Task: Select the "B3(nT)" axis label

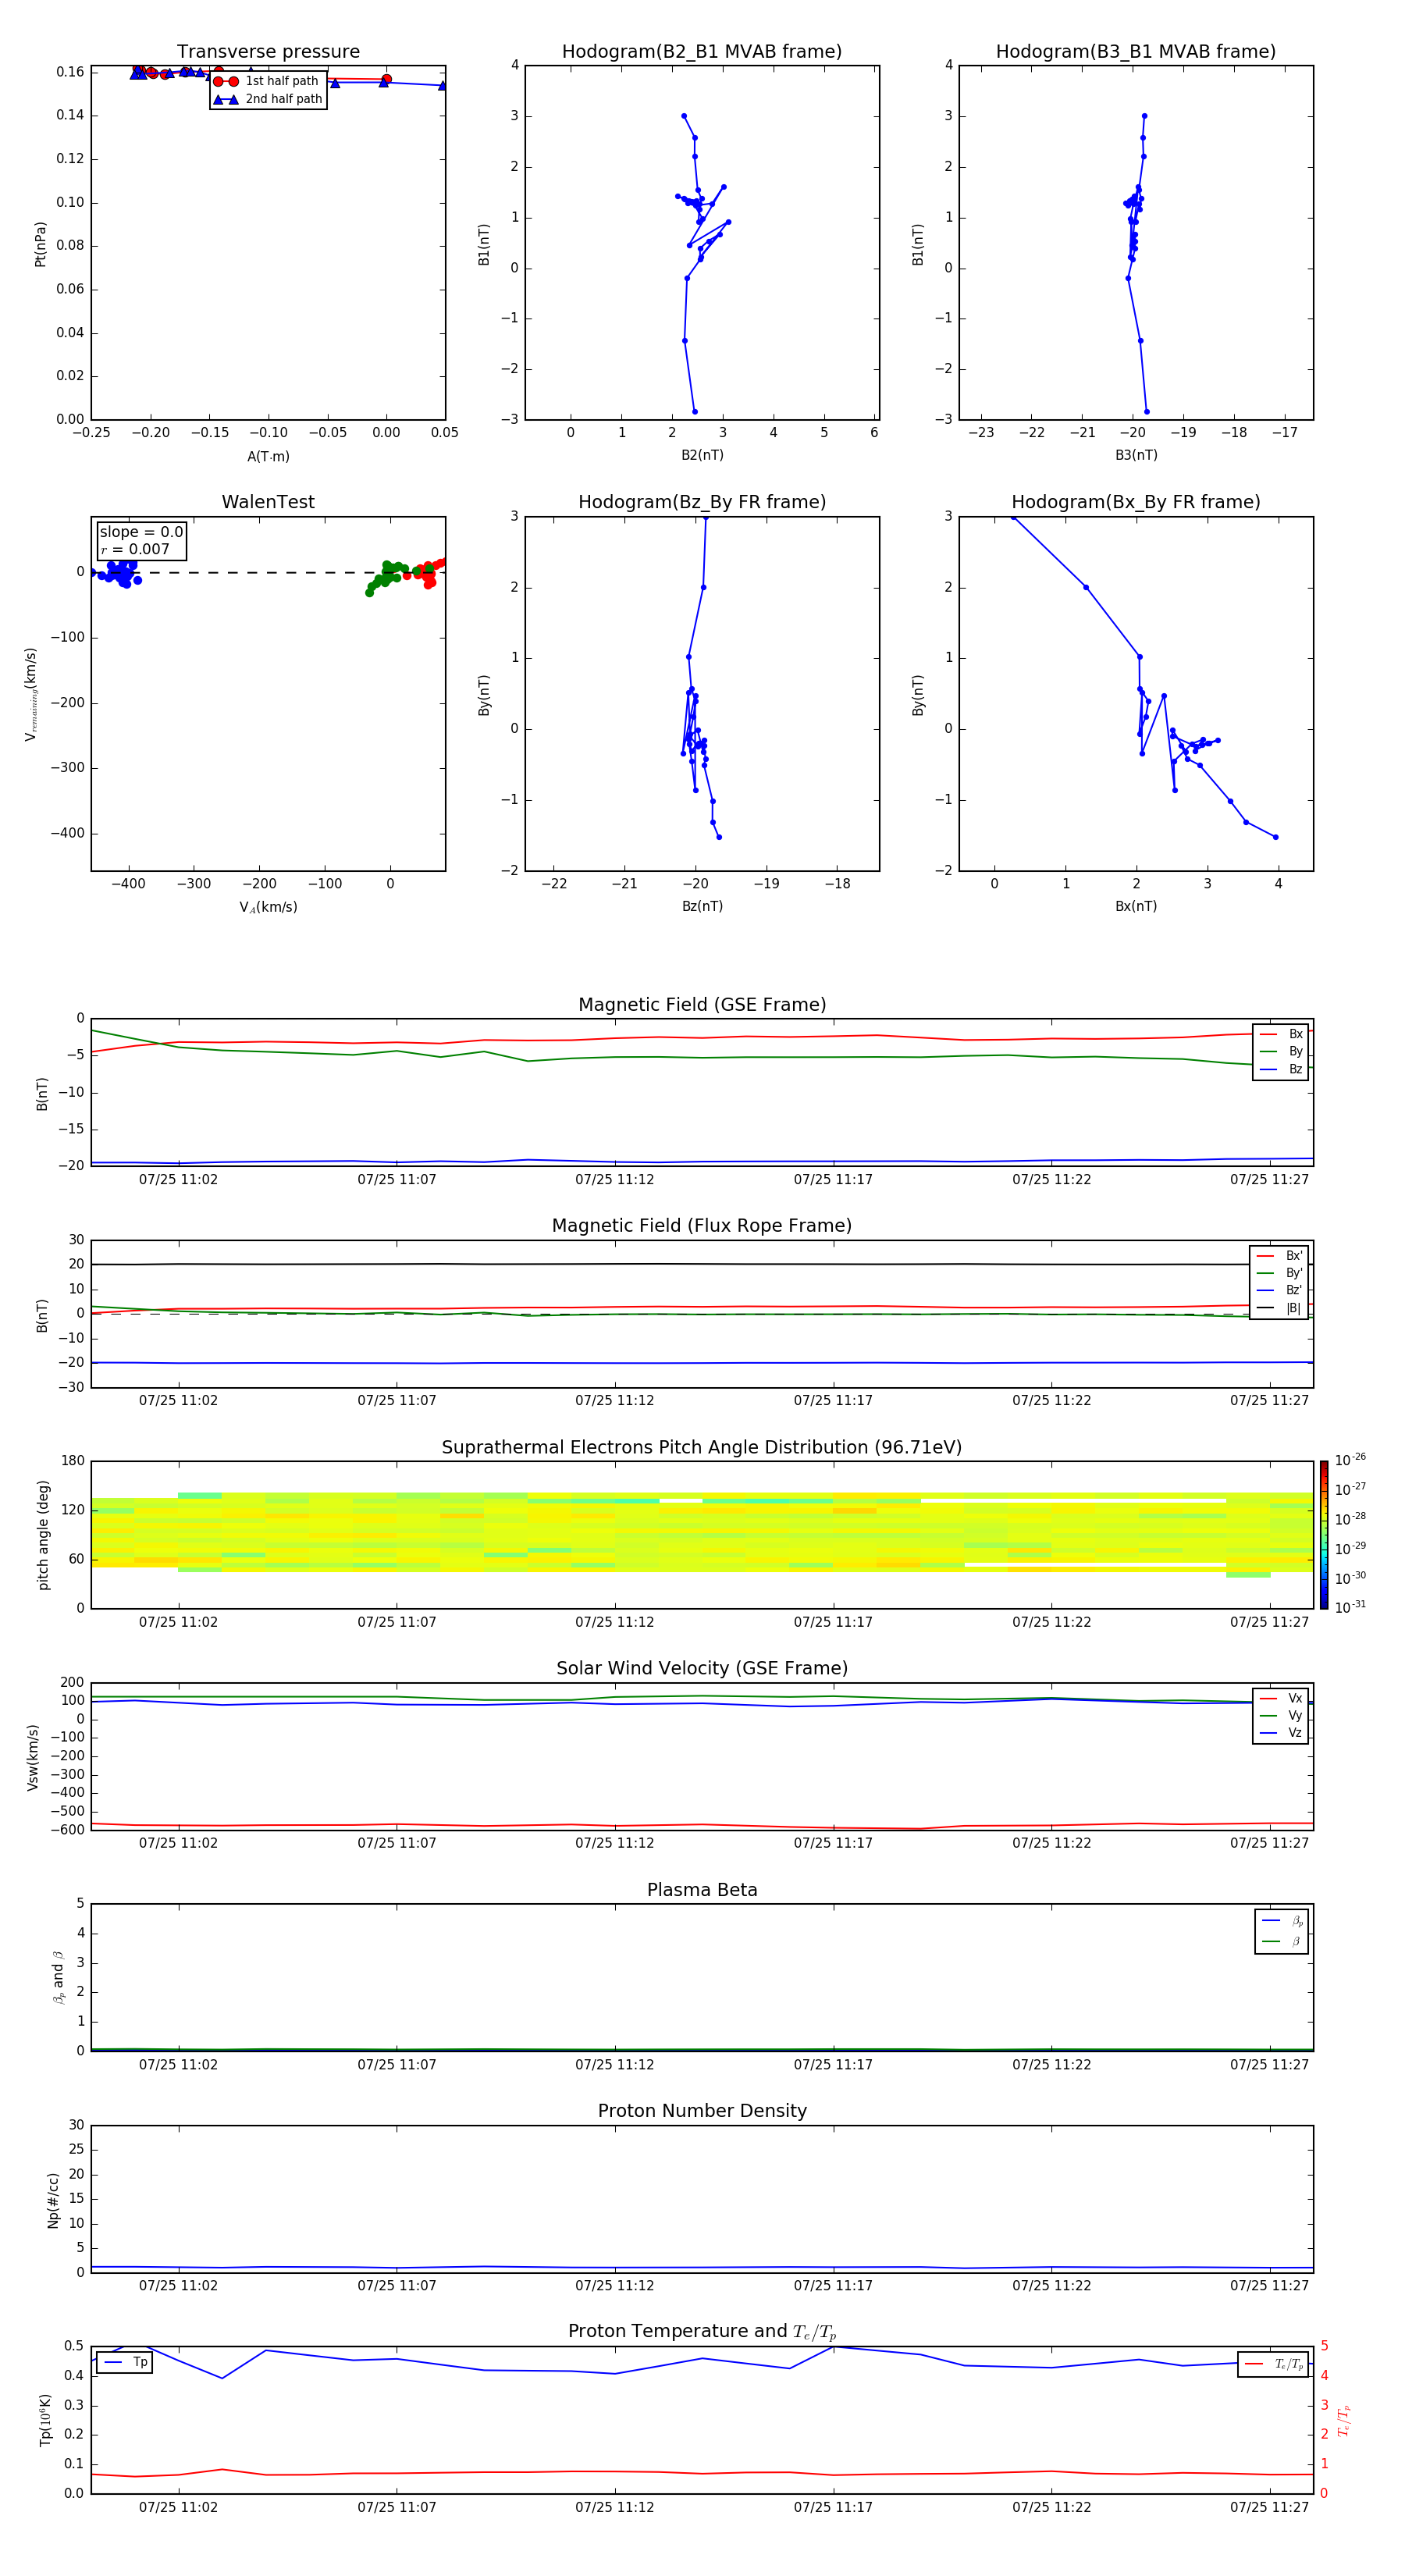Action: 1136,455
